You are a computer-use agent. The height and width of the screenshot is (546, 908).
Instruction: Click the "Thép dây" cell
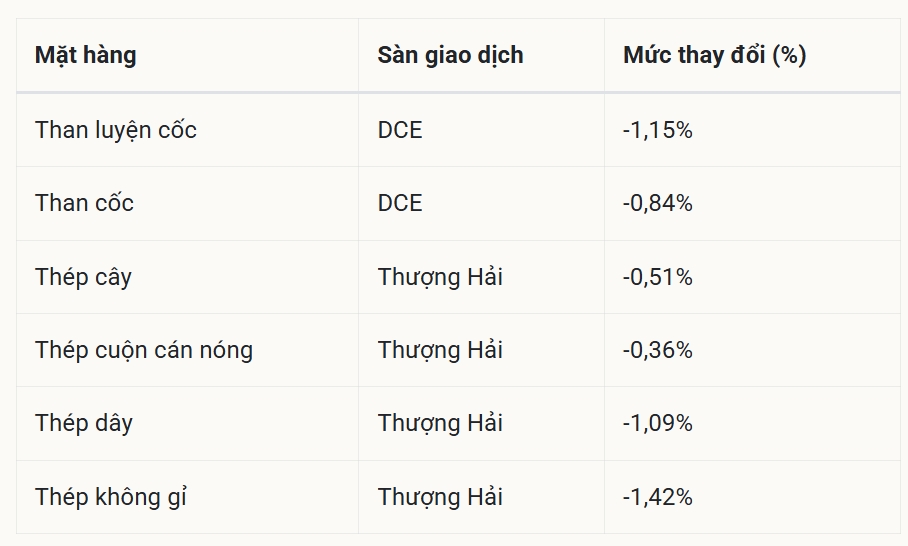(84, 423)
